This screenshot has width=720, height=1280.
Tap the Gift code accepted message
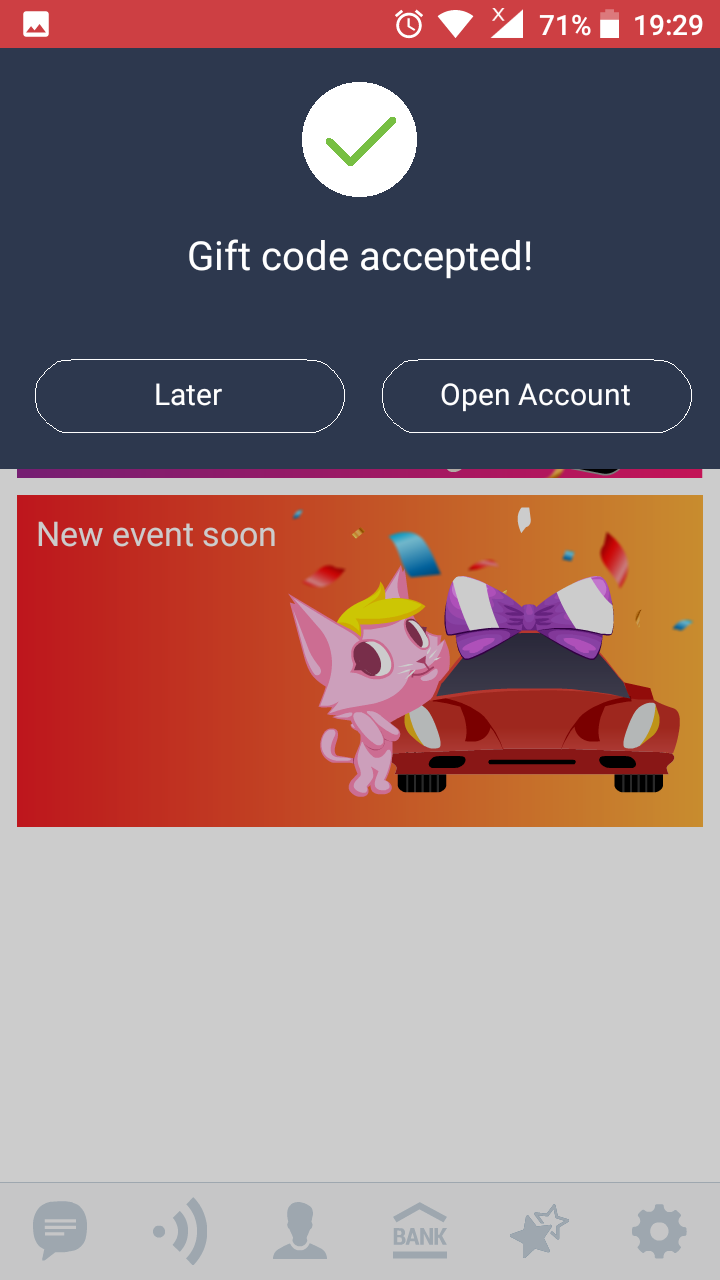tap(360, 257)
